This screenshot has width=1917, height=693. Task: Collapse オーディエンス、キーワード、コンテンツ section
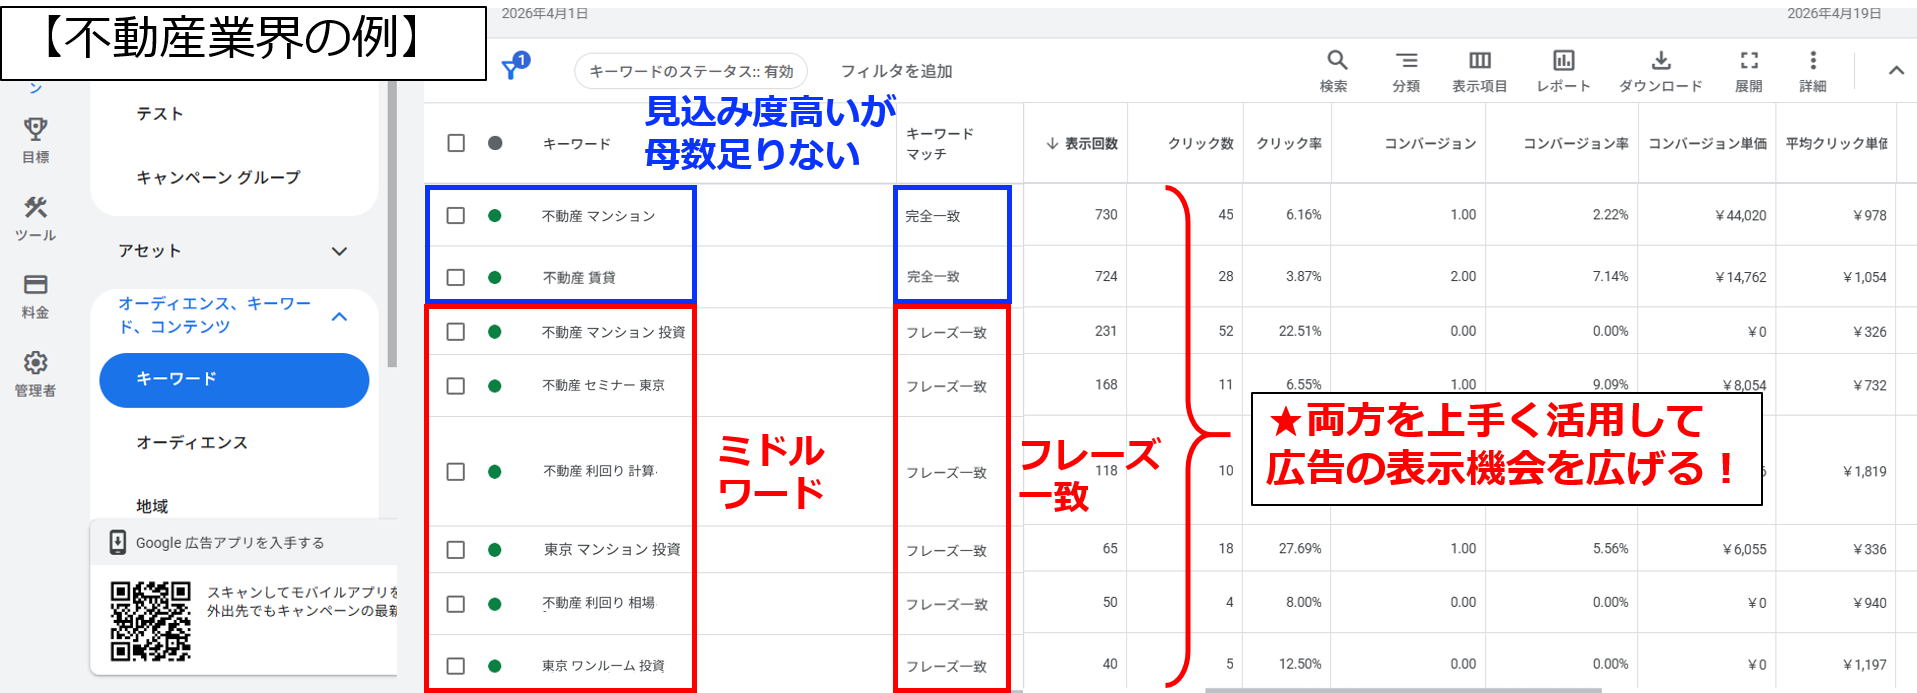[339, 316]
